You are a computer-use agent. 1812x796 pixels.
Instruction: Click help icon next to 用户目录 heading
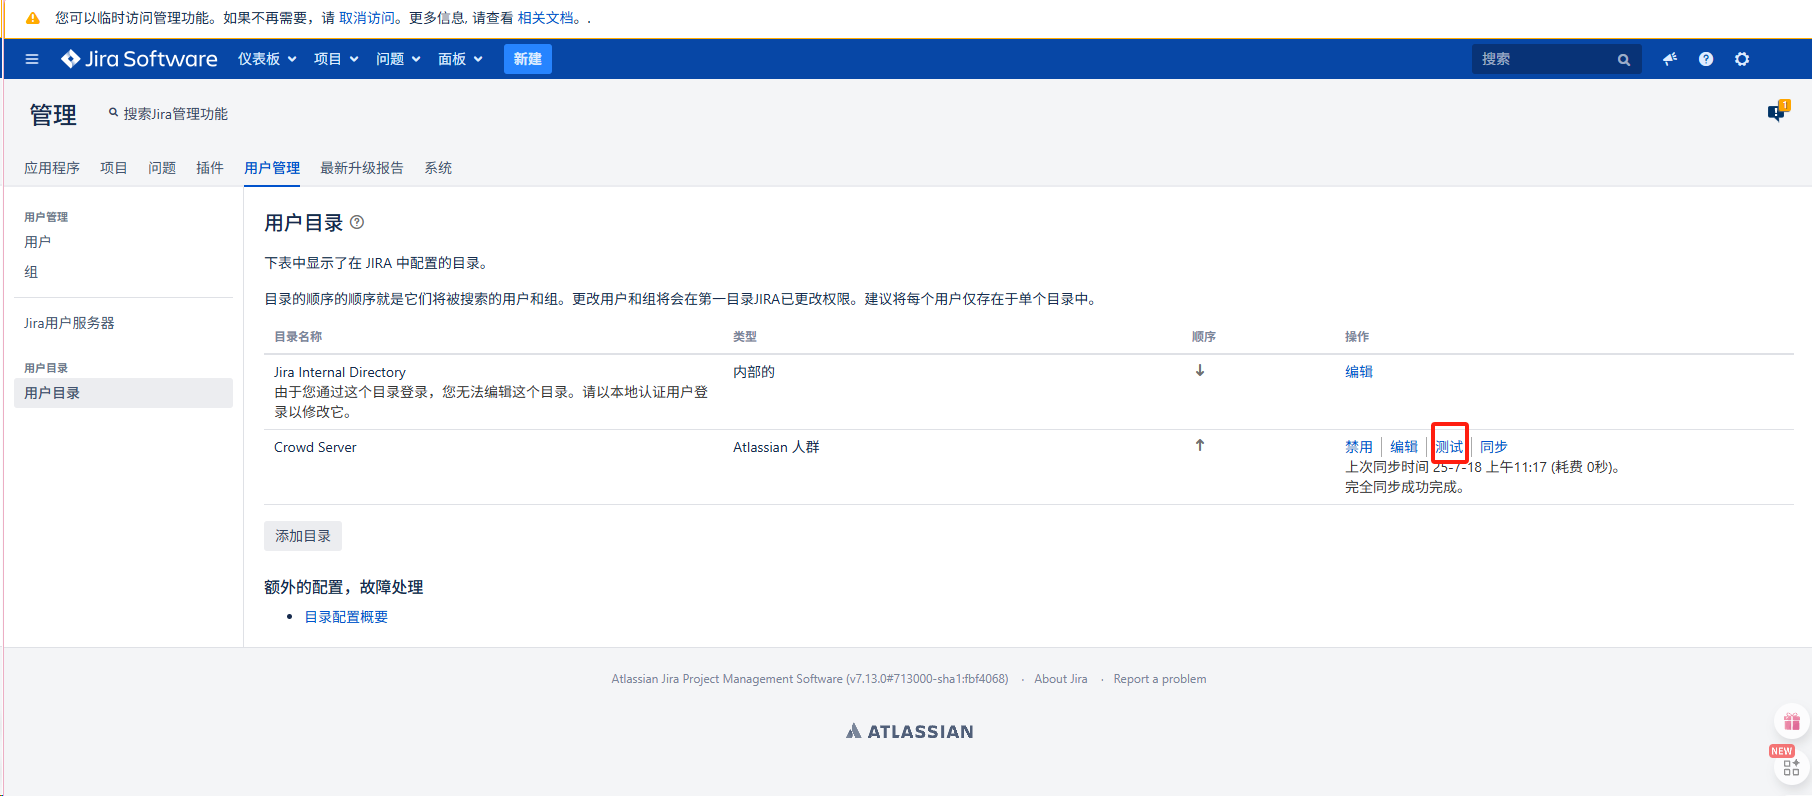[x=357, y=222]
